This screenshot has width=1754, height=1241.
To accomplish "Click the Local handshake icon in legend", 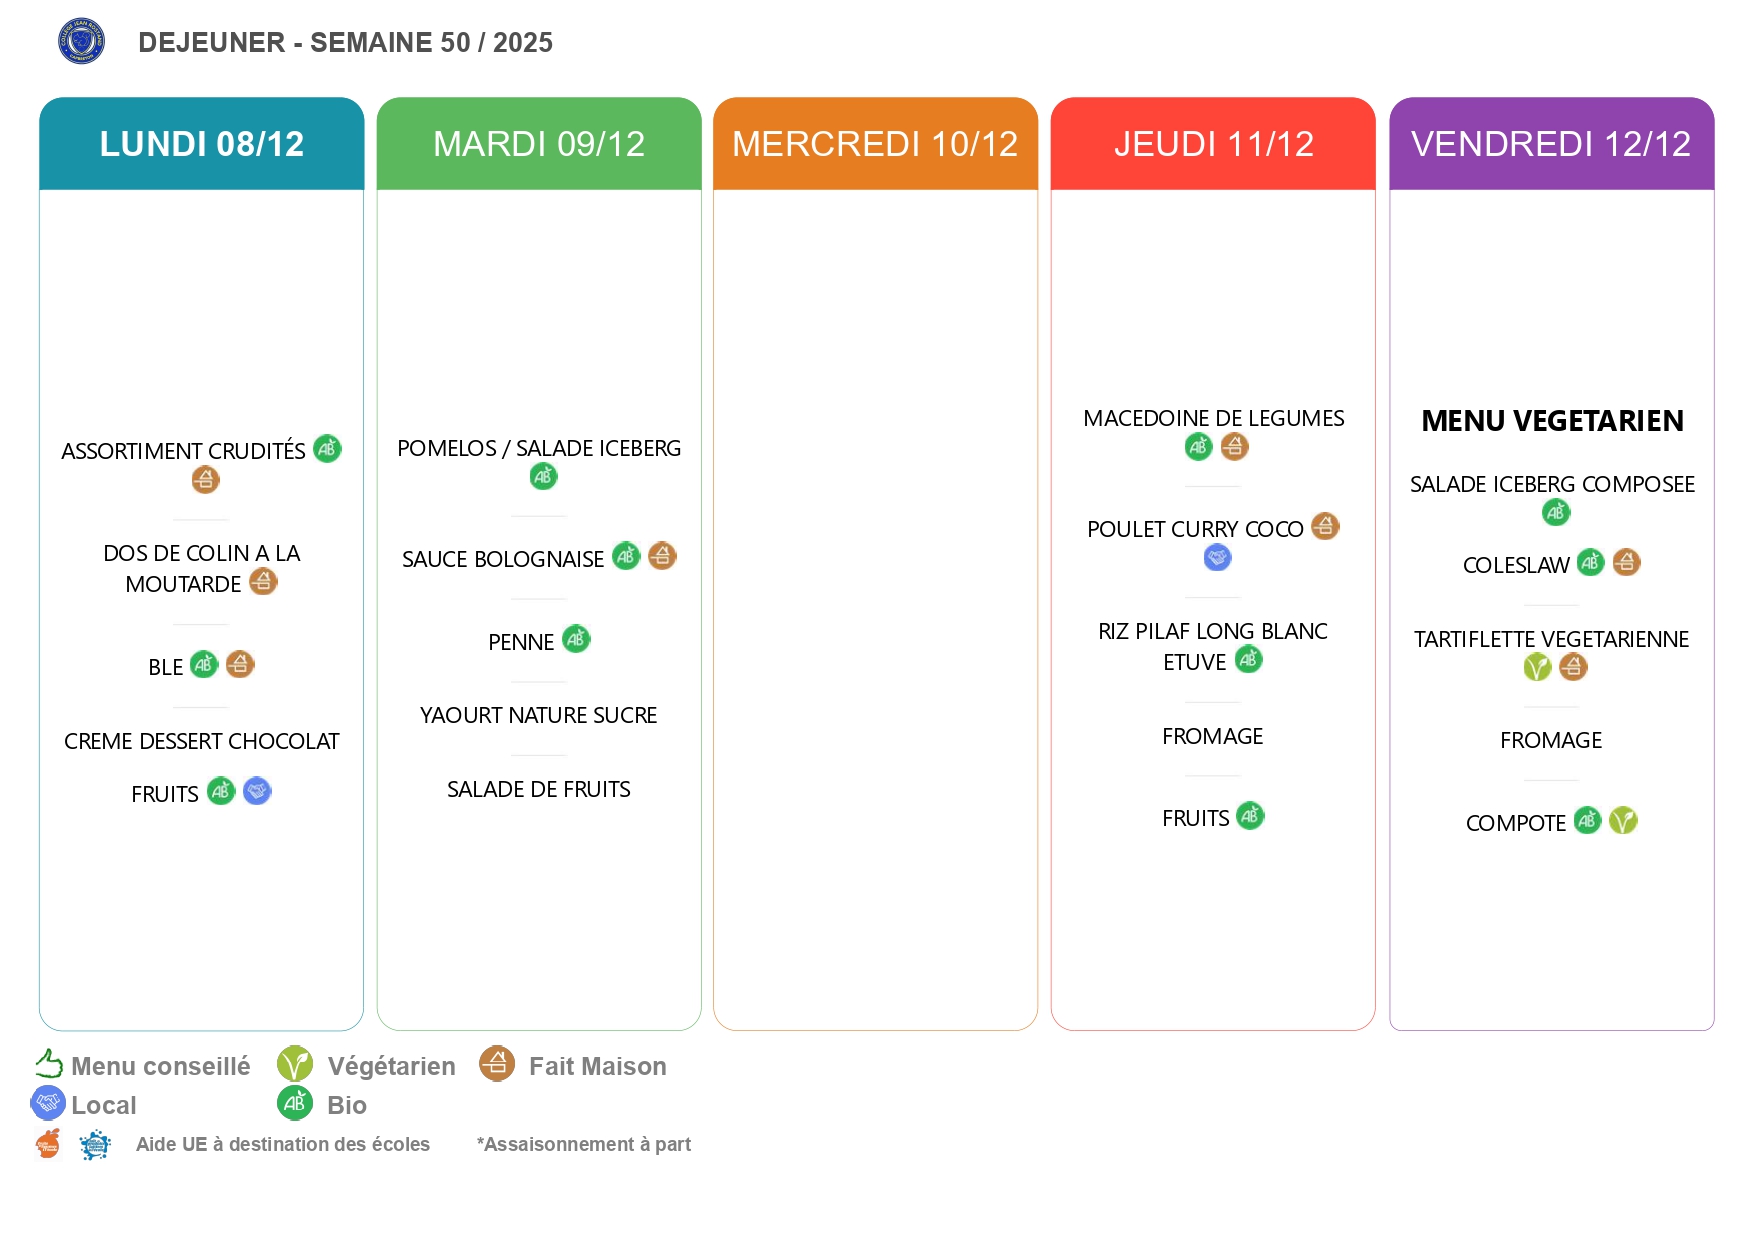I will click(x=48, y=1103).
